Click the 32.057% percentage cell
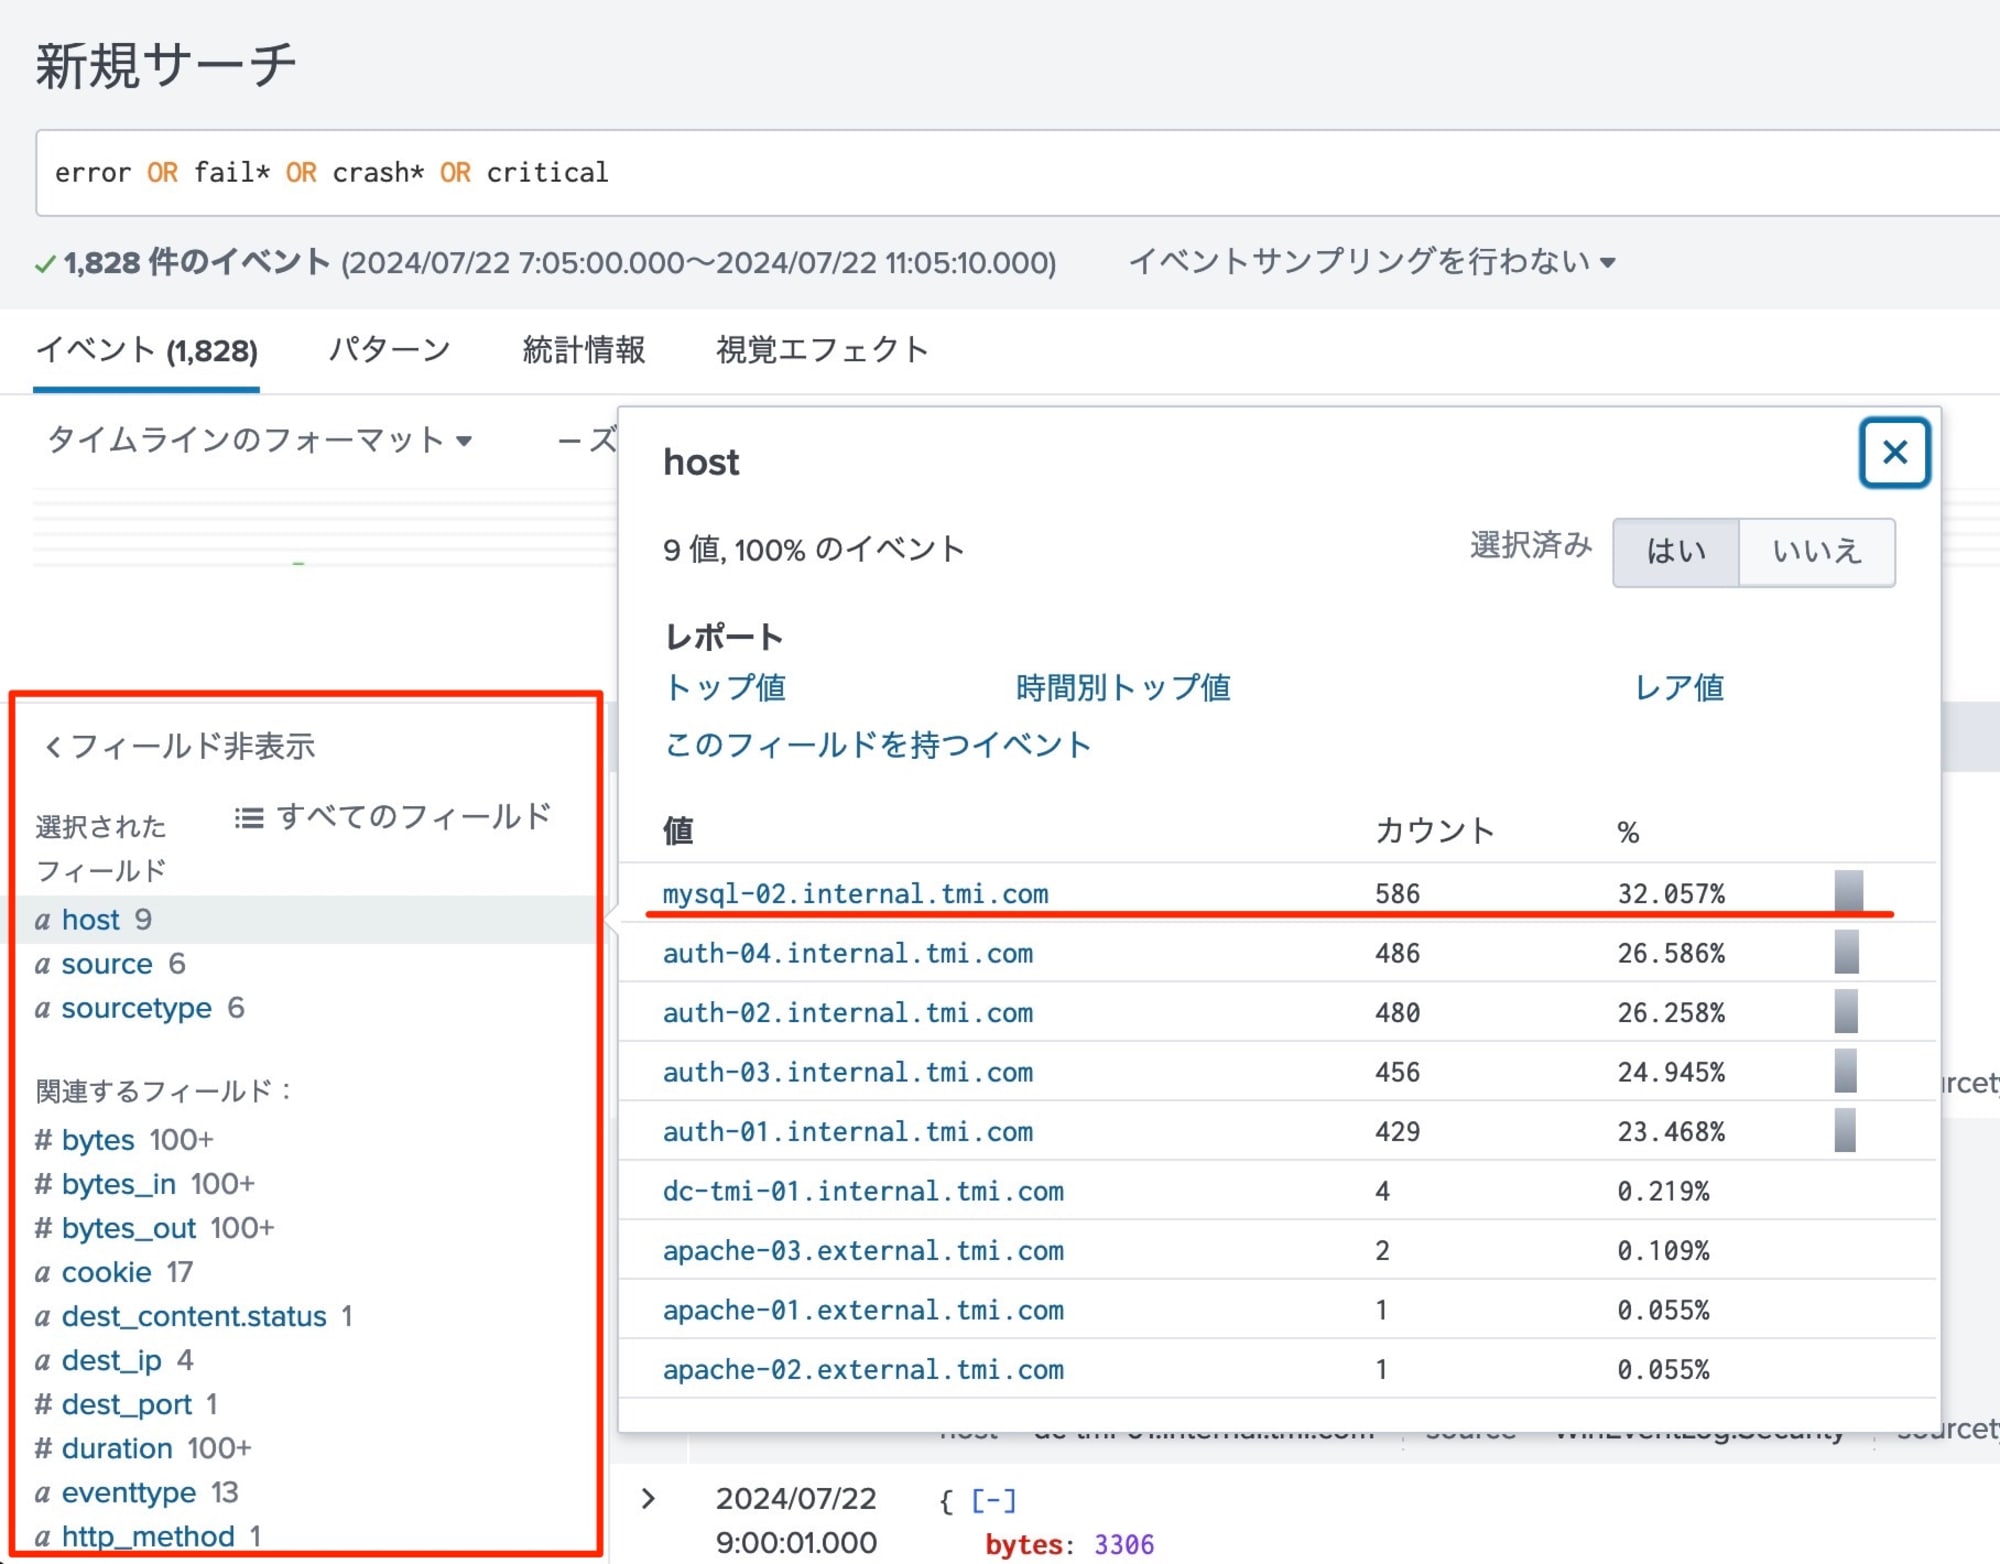2000x1564 pixels. (1671, 893)
